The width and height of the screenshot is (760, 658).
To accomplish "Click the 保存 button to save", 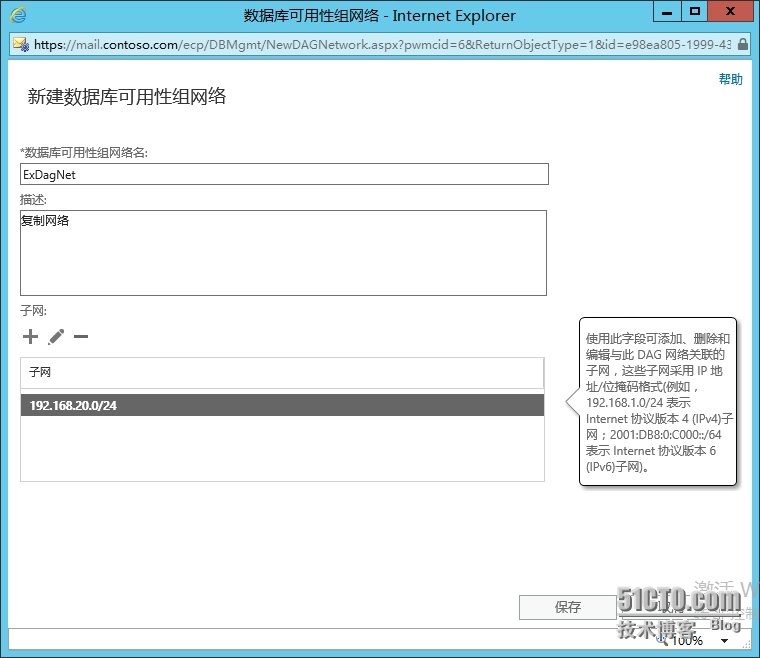I will click(x=567, y=607).
